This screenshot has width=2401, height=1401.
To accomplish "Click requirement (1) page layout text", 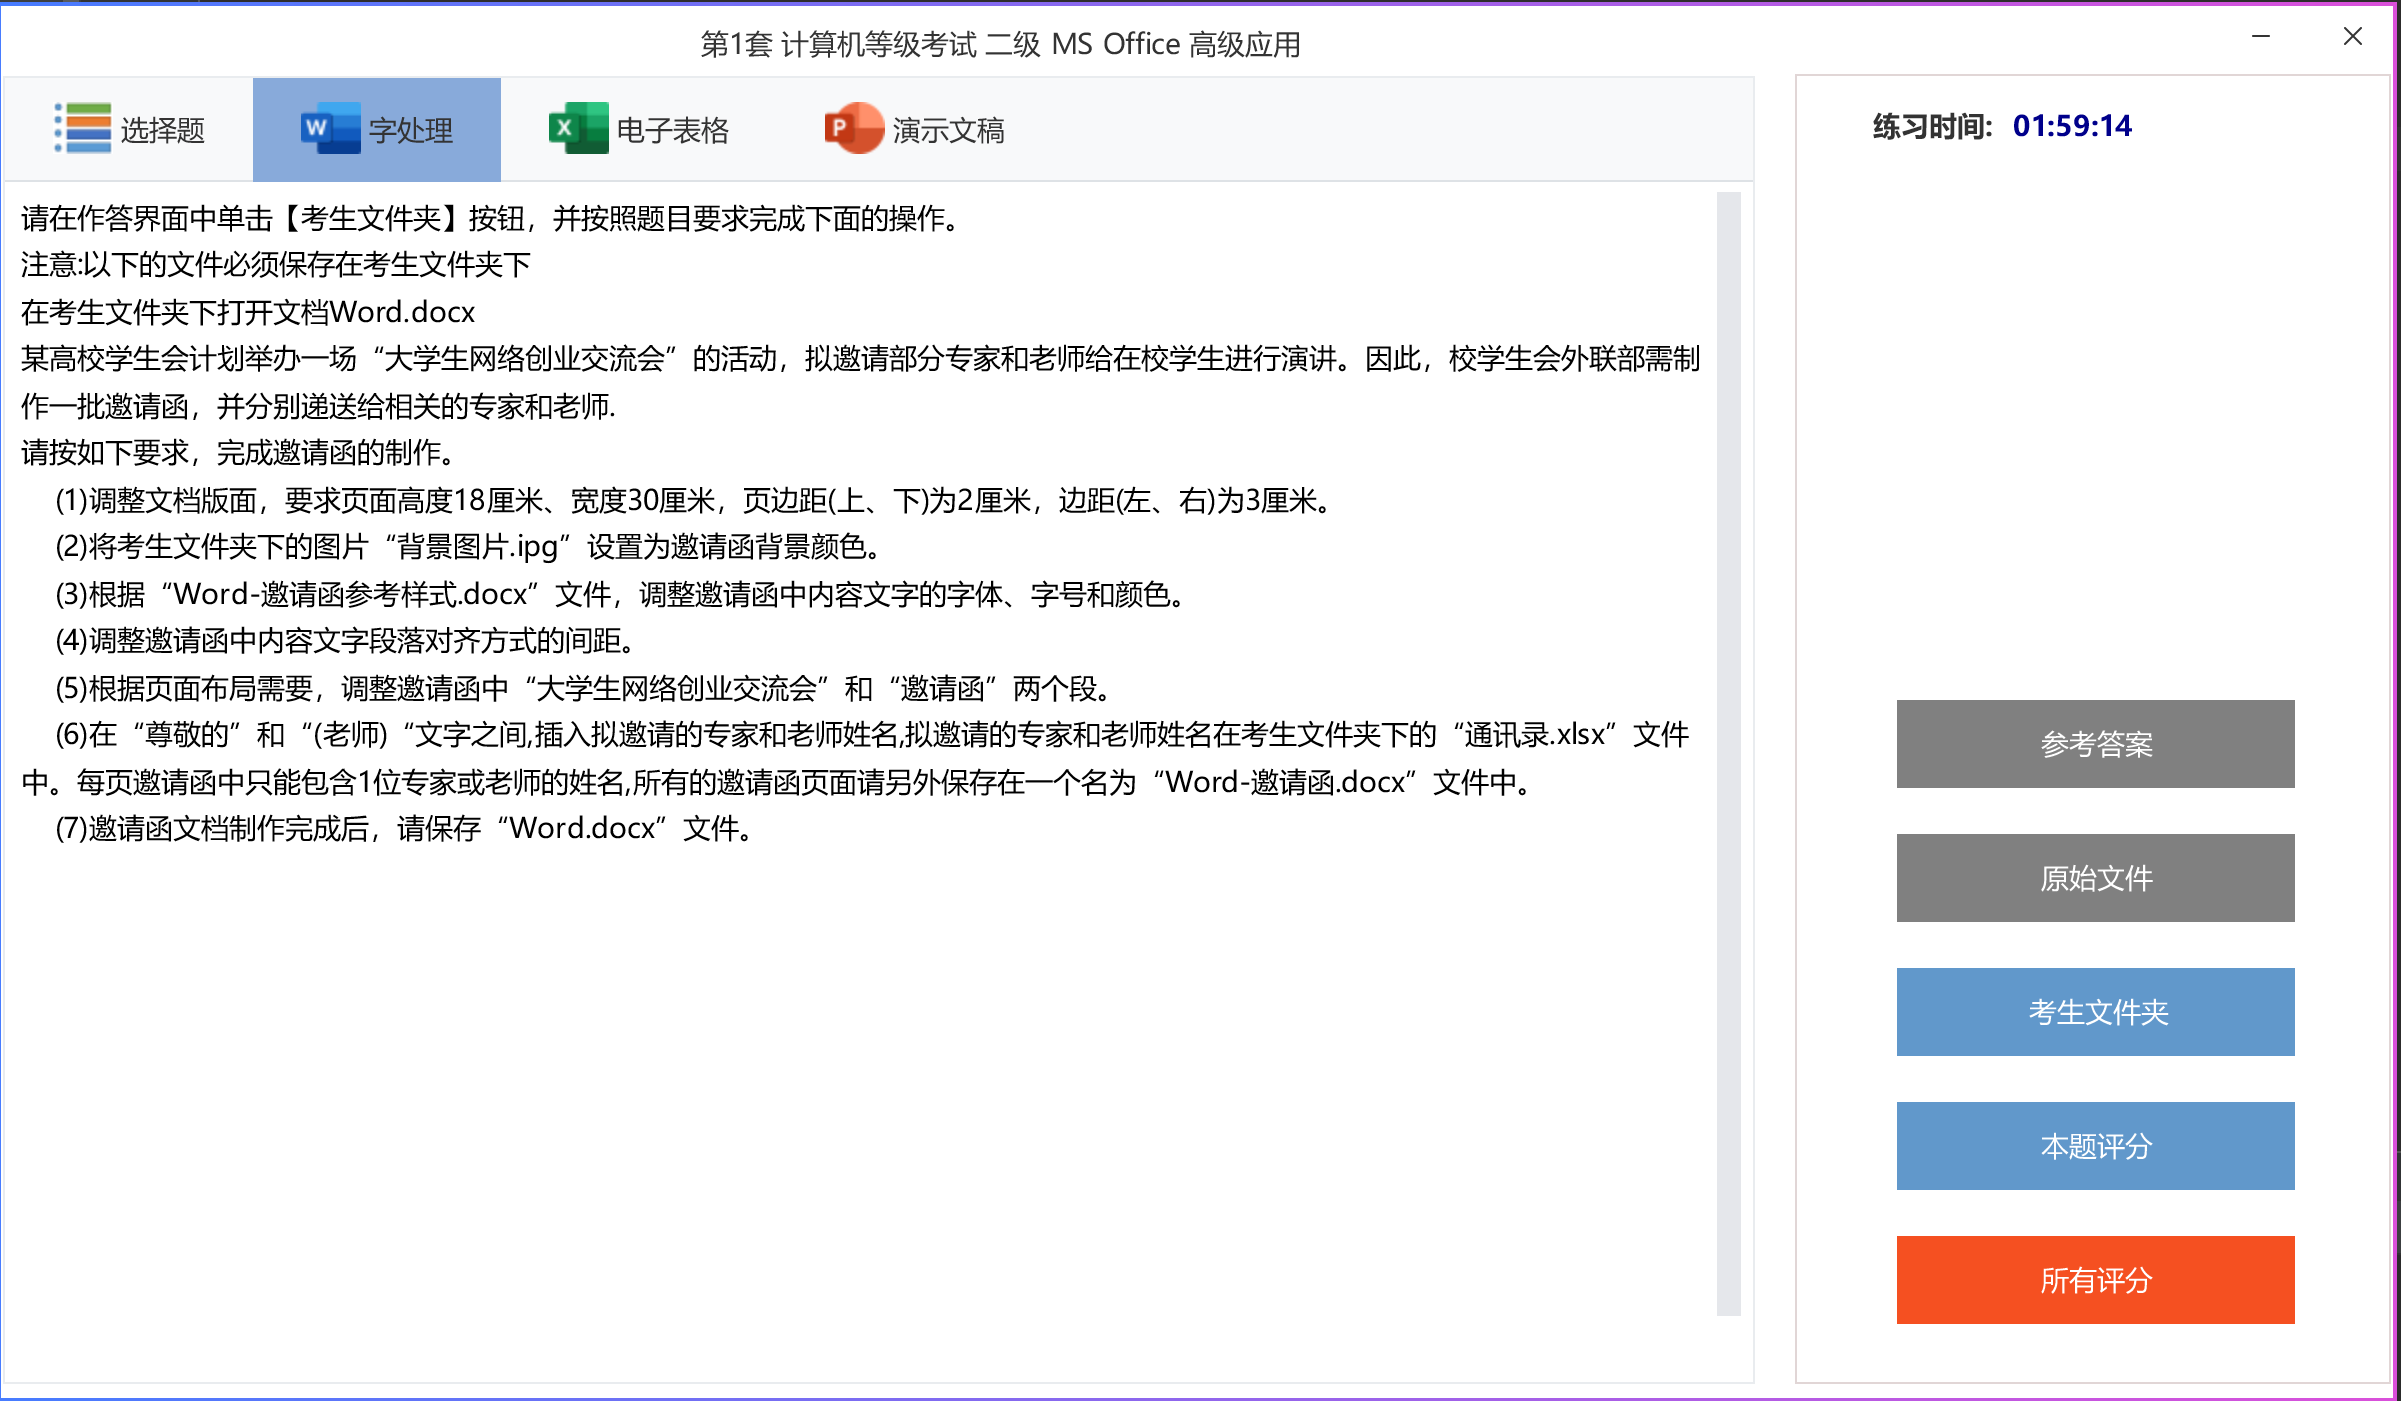I will (x=694, y=500).
